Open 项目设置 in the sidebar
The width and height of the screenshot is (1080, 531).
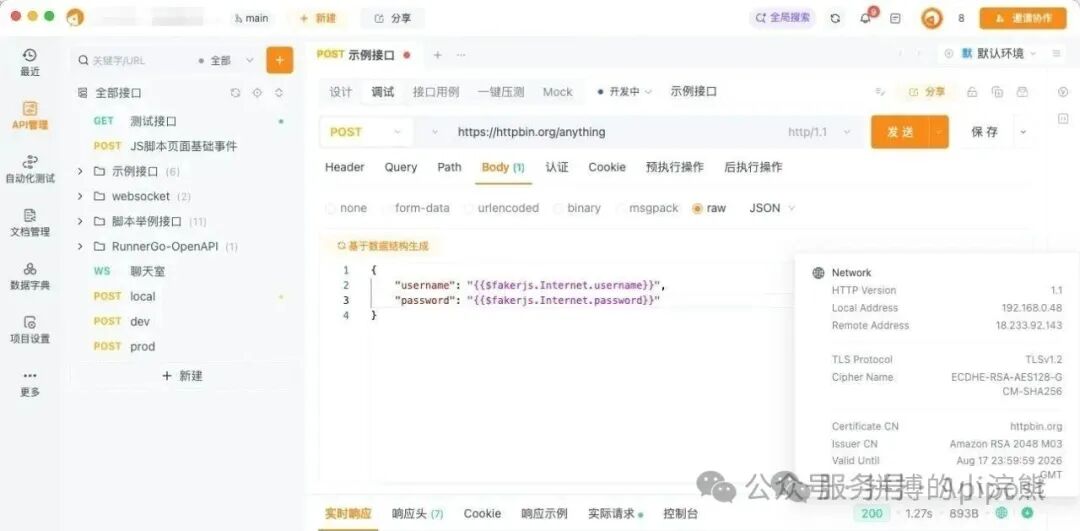click(30, 329)
